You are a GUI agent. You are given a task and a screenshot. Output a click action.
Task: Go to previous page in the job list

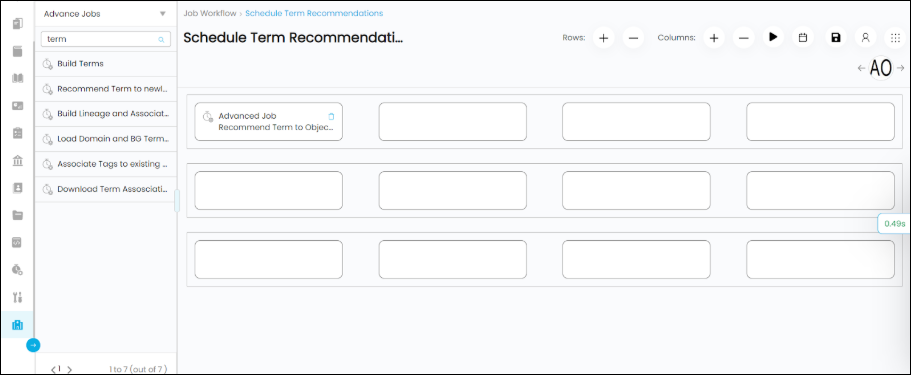pos(53,369)
